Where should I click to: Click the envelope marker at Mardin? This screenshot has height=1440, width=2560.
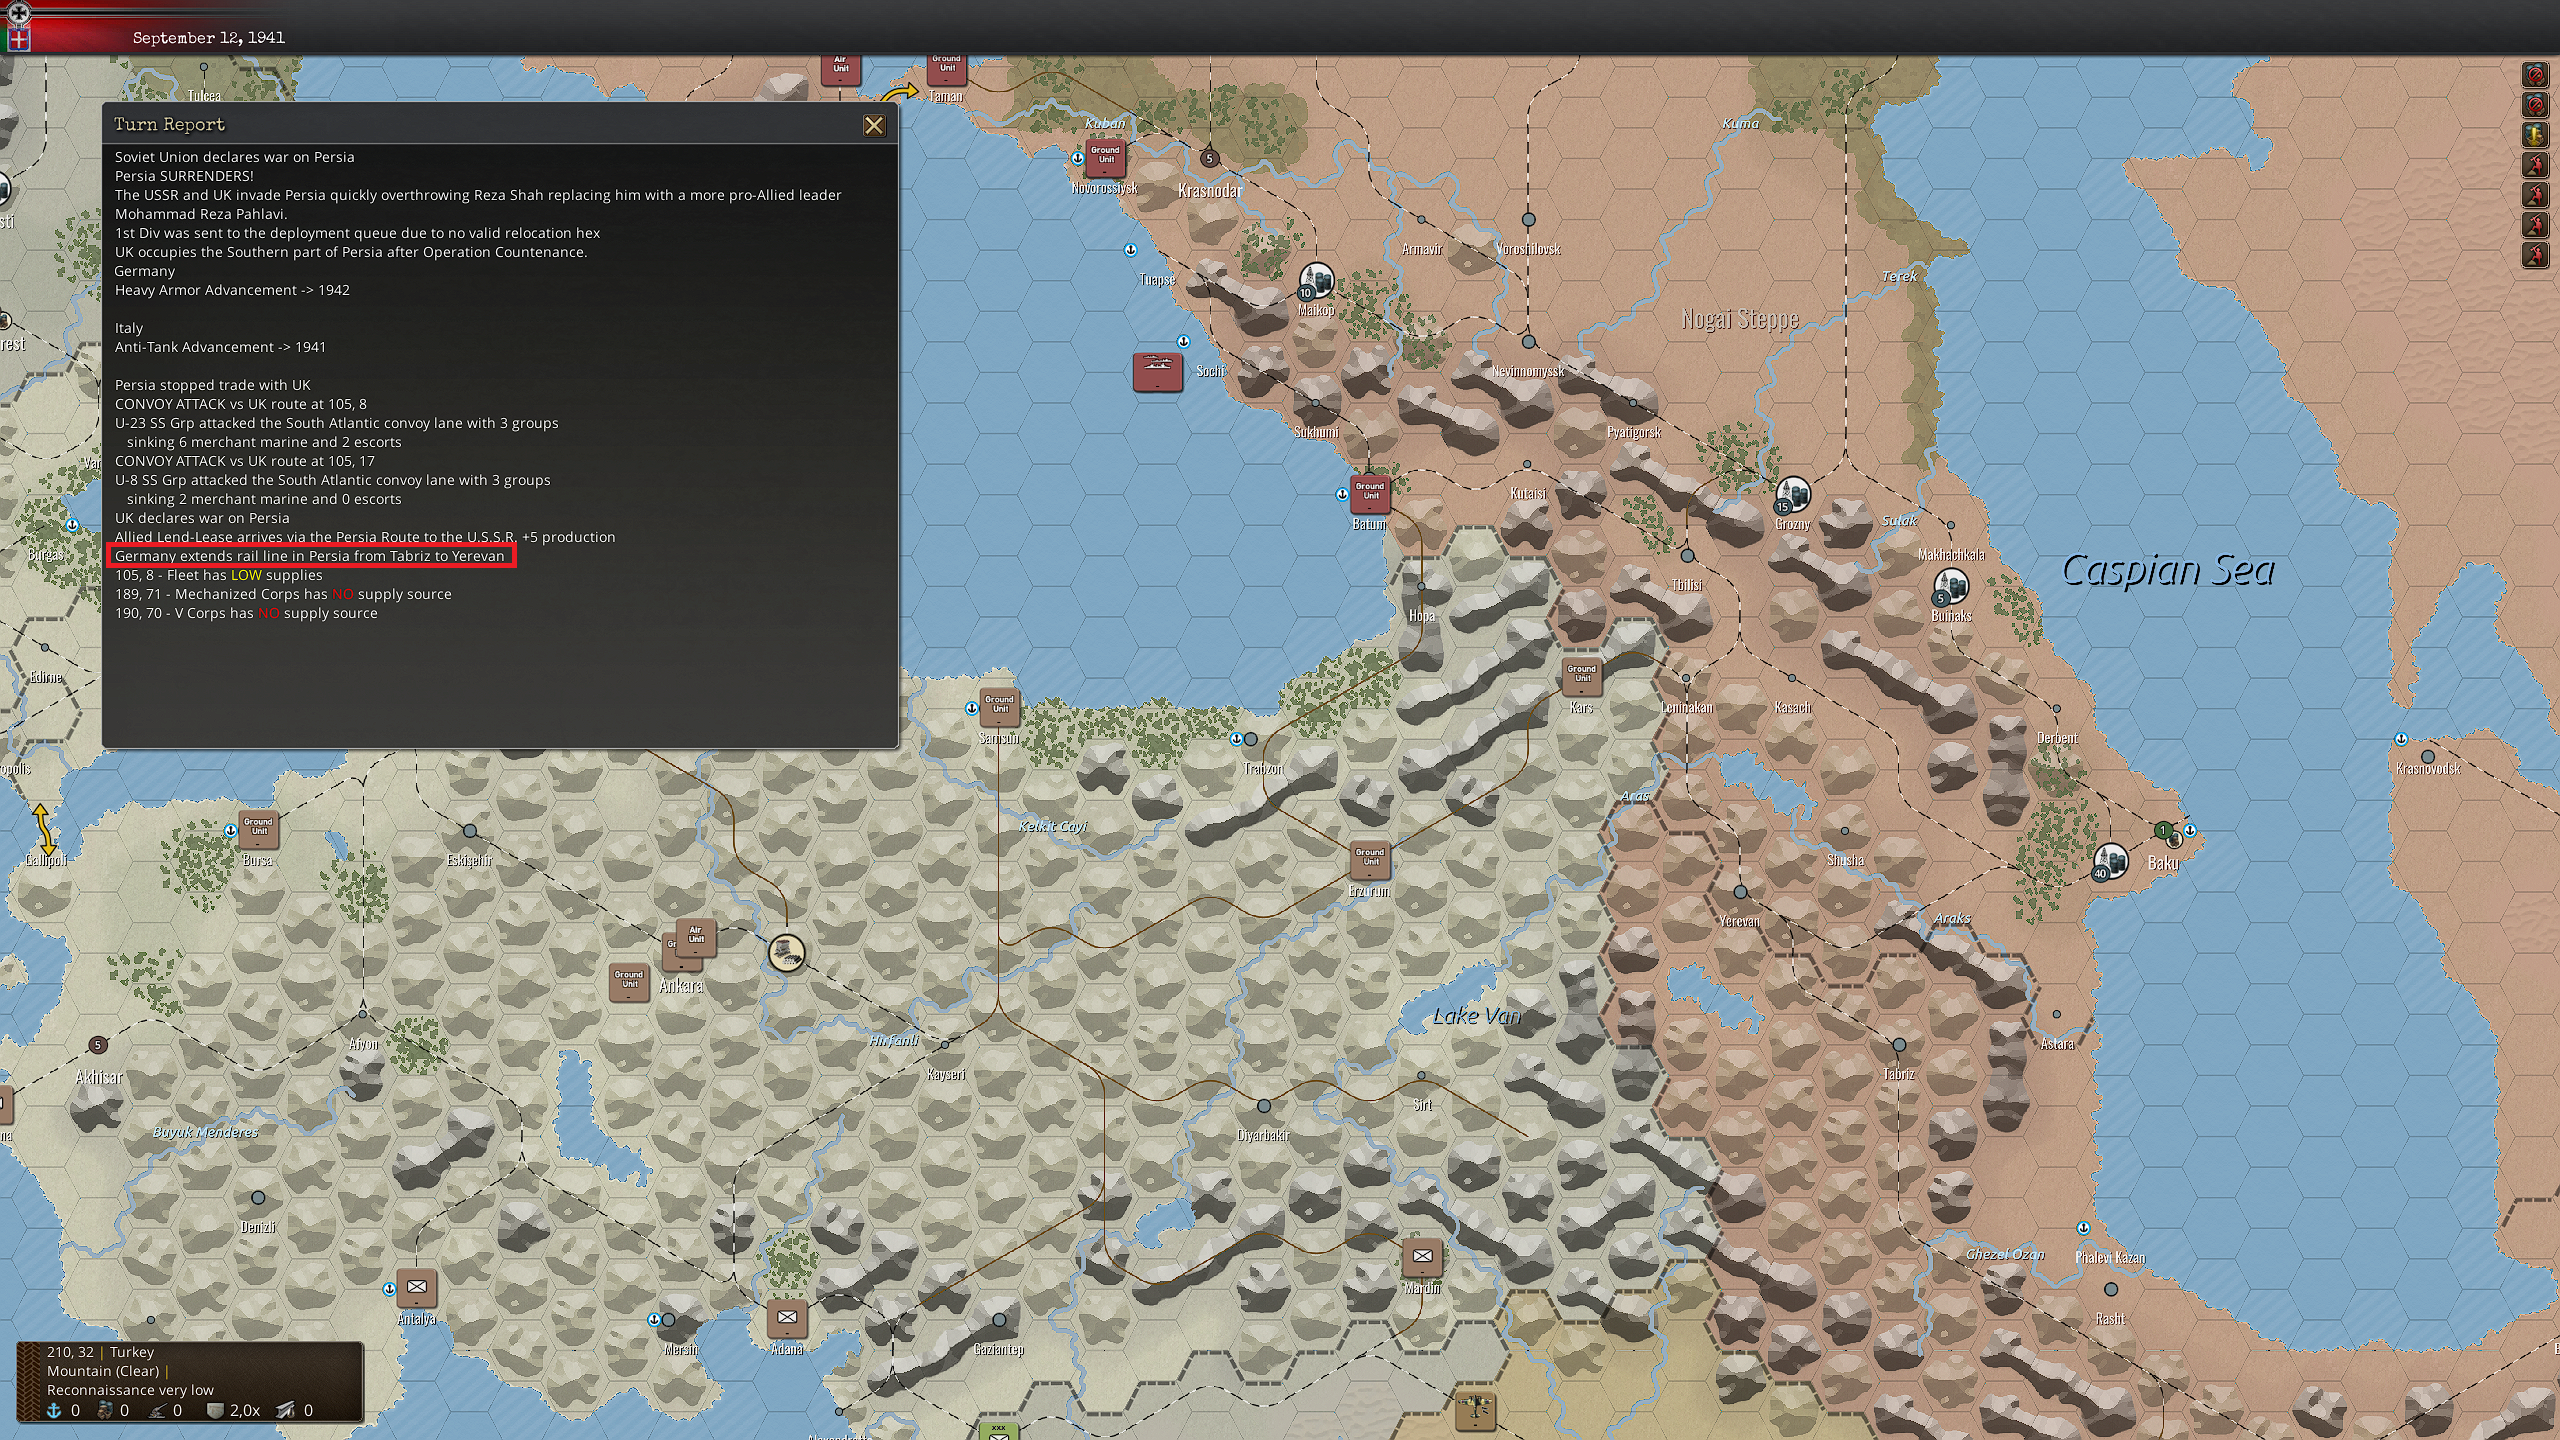click(1422, 1256)
